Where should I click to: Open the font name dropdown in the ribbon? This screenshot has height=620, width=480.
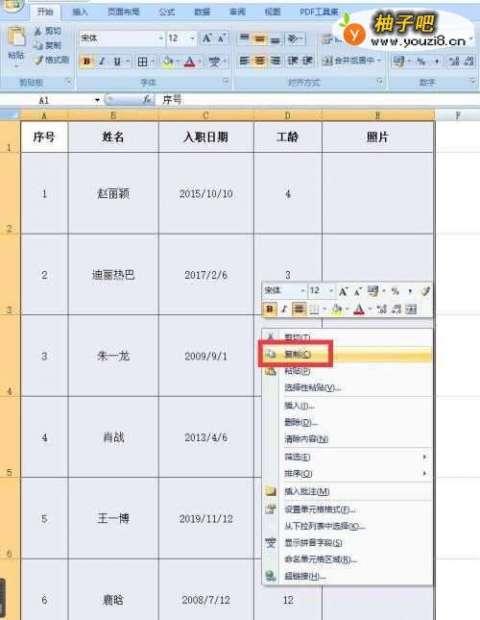pos(161,38)
